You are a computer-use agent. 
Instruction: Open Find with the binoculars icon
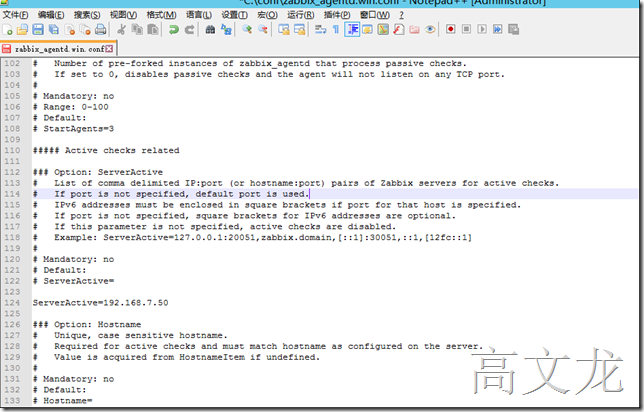tap(210, 30)
